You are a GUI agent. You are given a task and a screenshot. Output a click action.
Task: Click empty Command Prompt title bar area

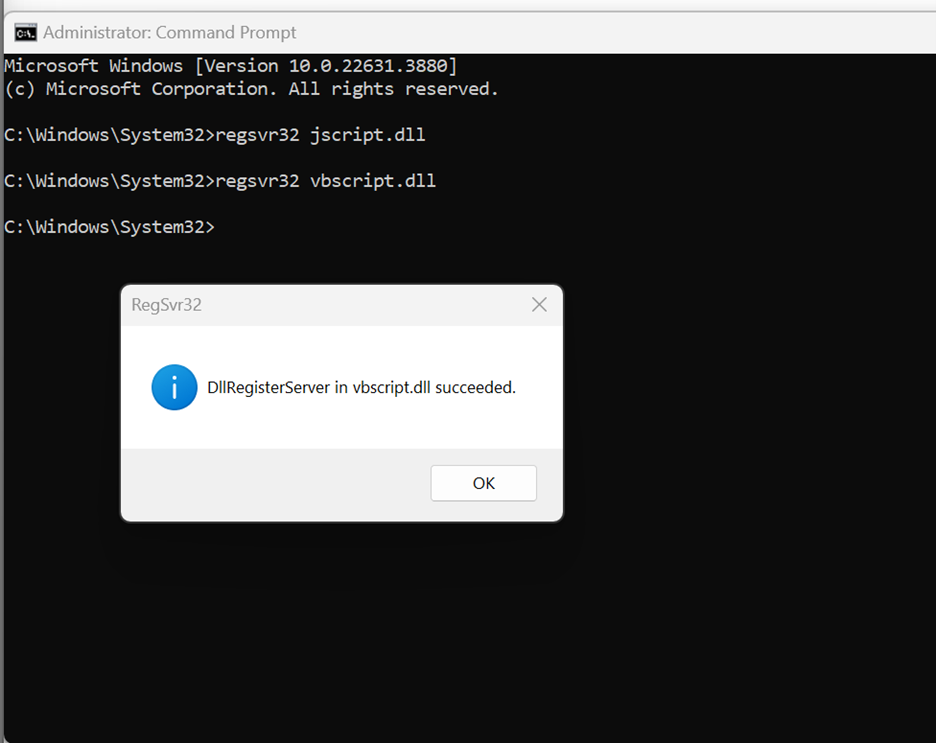click(600, 33)
